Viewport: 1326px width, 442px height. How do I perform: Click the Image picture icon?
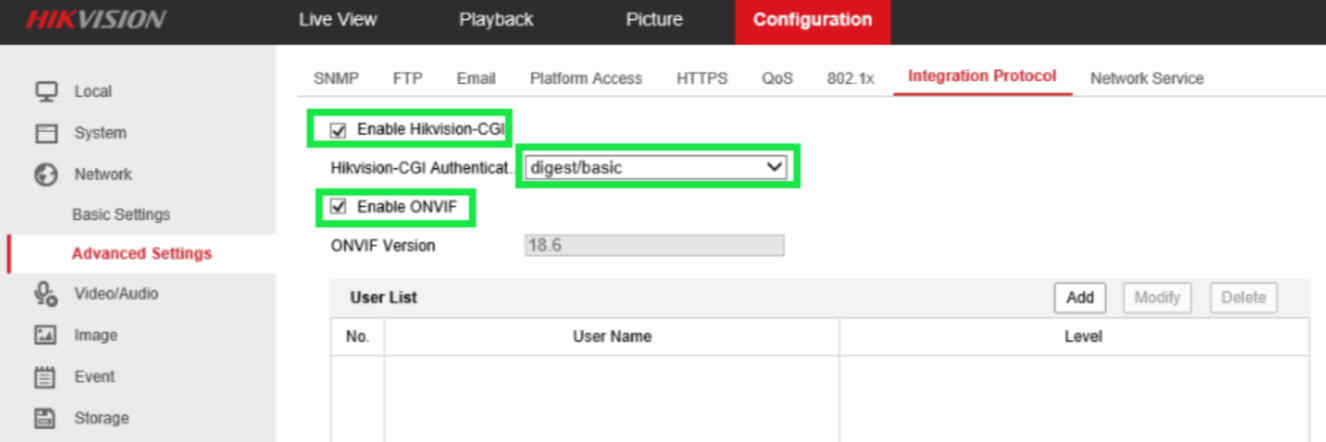click(46, 336)
